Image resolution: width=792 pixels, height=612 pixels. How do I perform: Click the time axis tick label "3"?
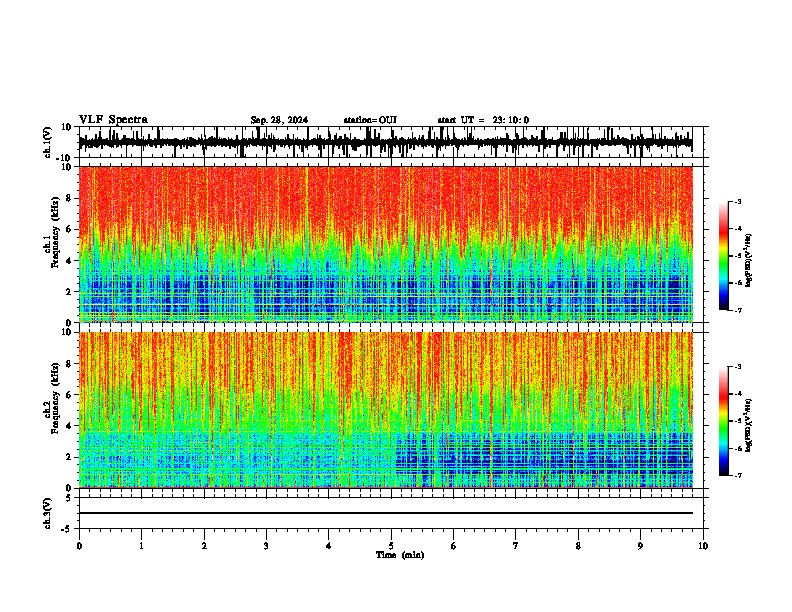tap(266, 546)
